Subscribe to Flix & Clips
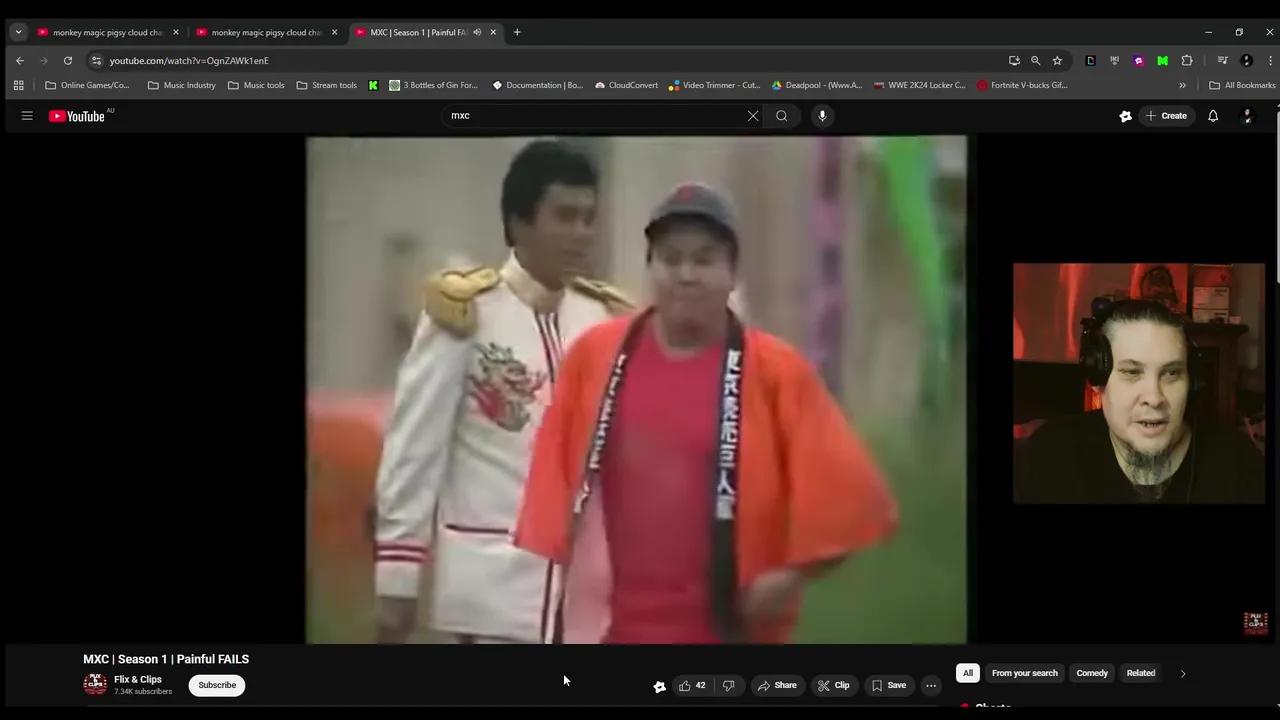Screen dimensions: 1280x720 tap(217, 685)
